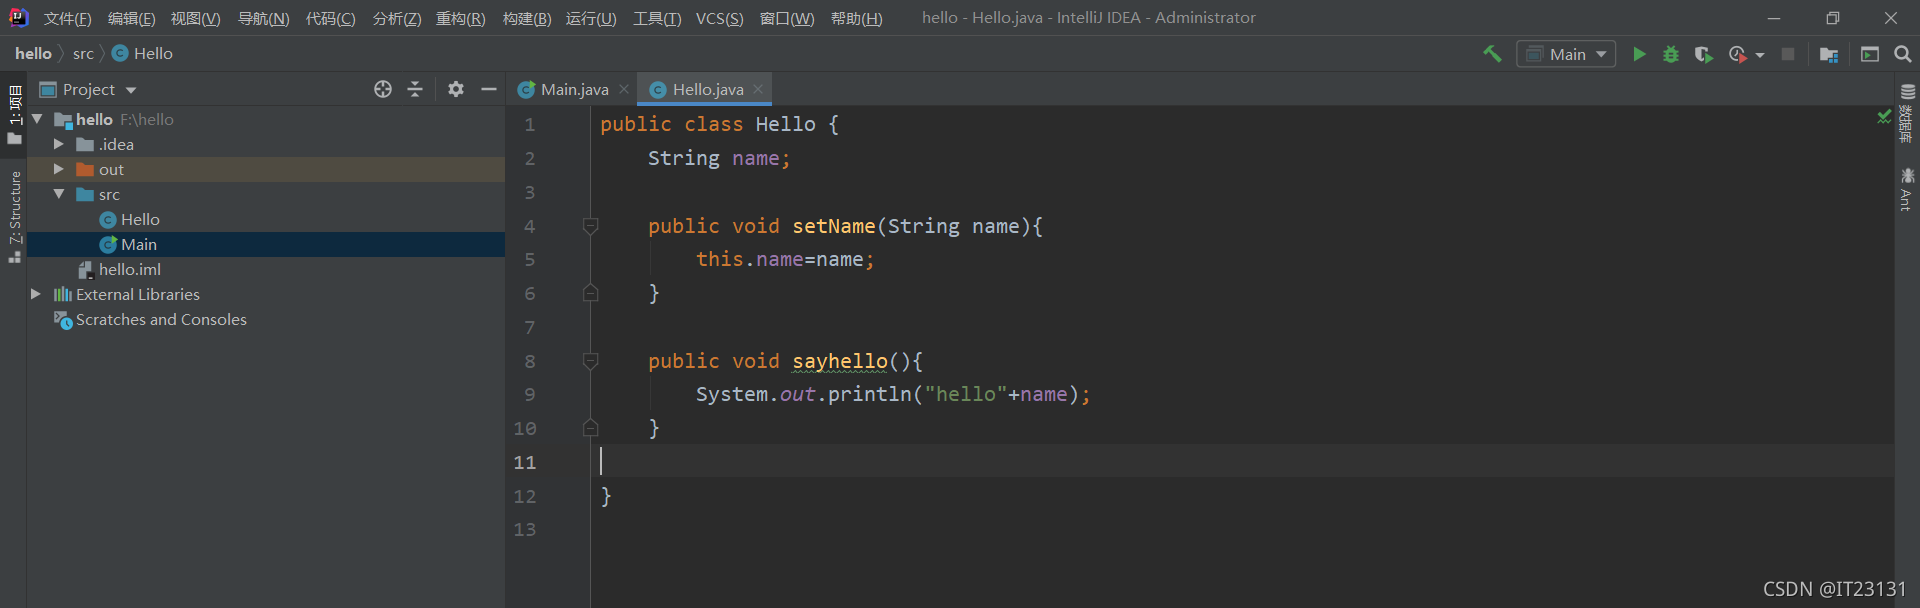The height and width of the screenshot is (608, 1920).
Task: Open the run anything window icon
Action: pos(1870,54)
